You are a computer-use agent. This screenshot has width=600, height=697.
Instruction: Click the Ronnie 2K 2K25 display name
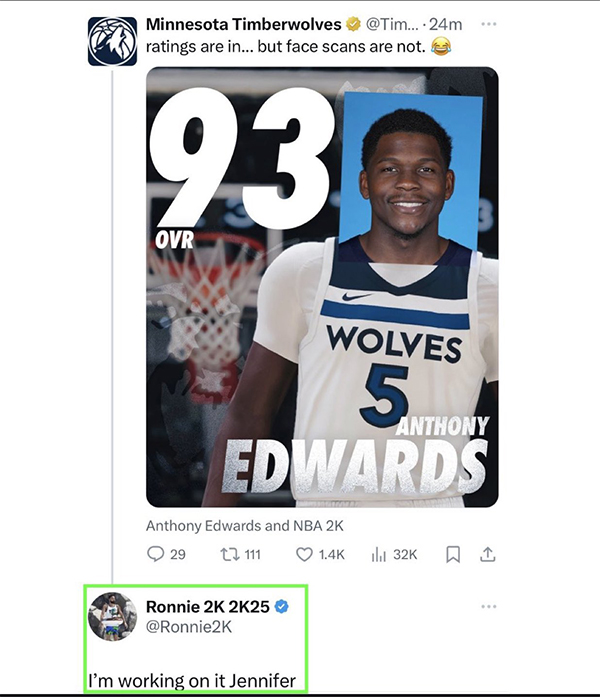(x=208, y=606)
